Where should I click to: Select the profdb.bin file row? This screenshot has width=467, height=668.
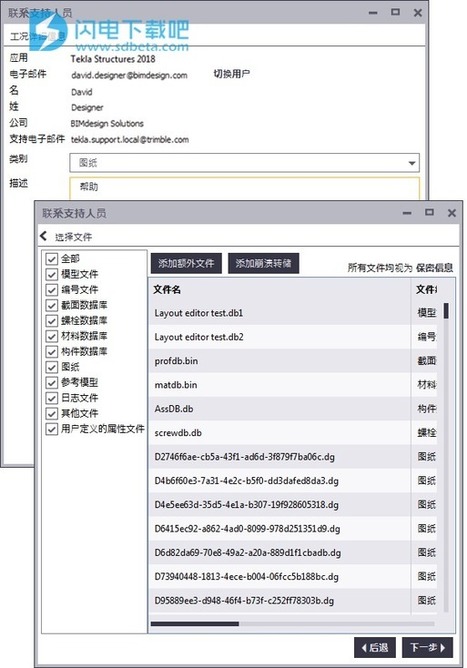(x=292, y=361)
